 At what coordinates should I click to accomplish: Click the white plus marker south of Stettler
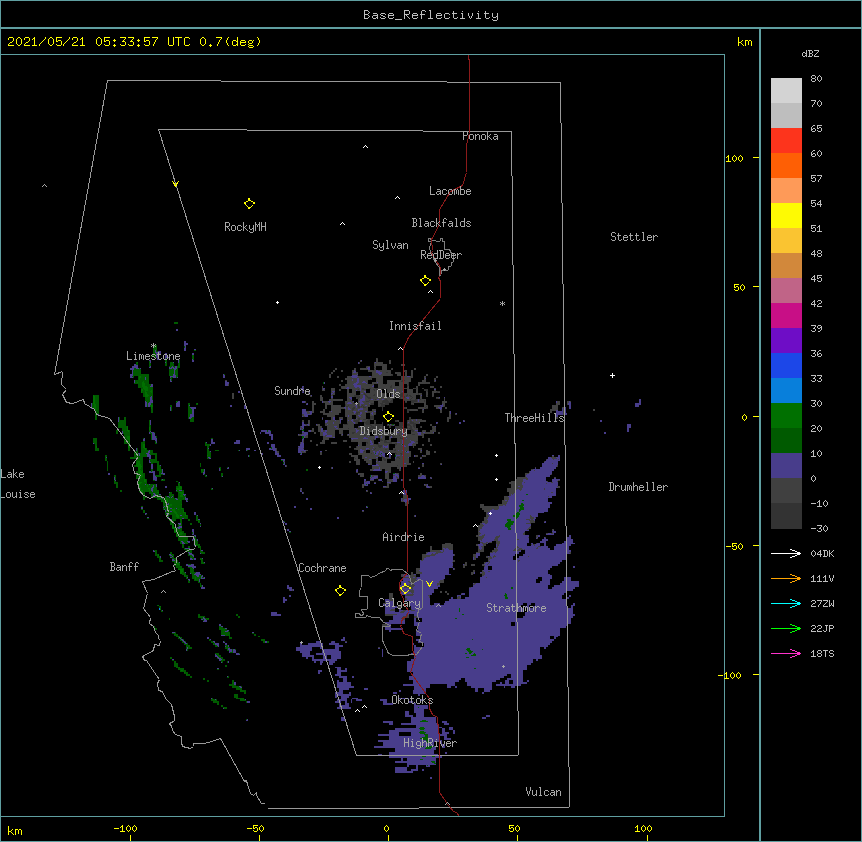(612, 375)
